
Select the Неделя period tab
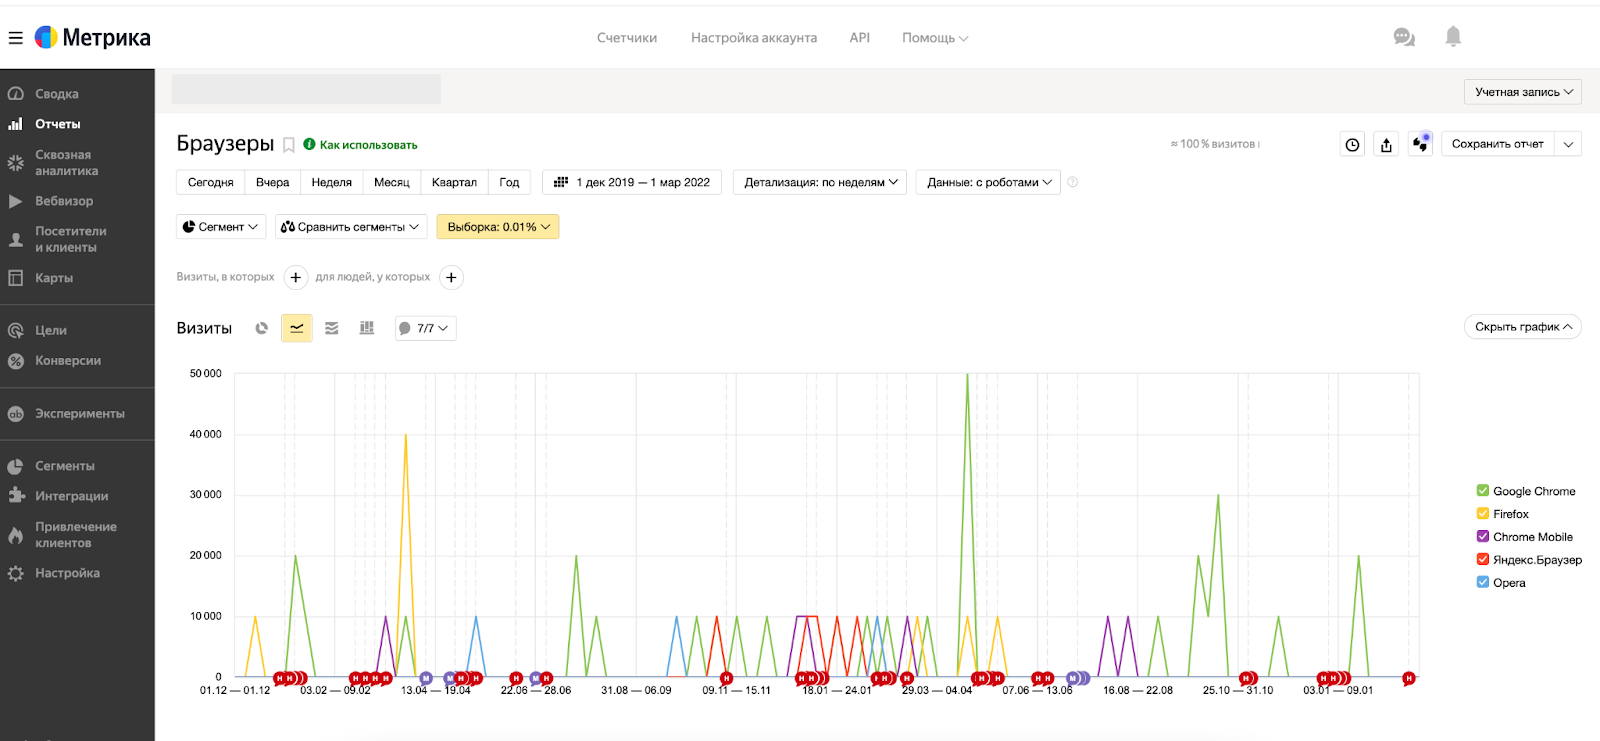[332, 182]
